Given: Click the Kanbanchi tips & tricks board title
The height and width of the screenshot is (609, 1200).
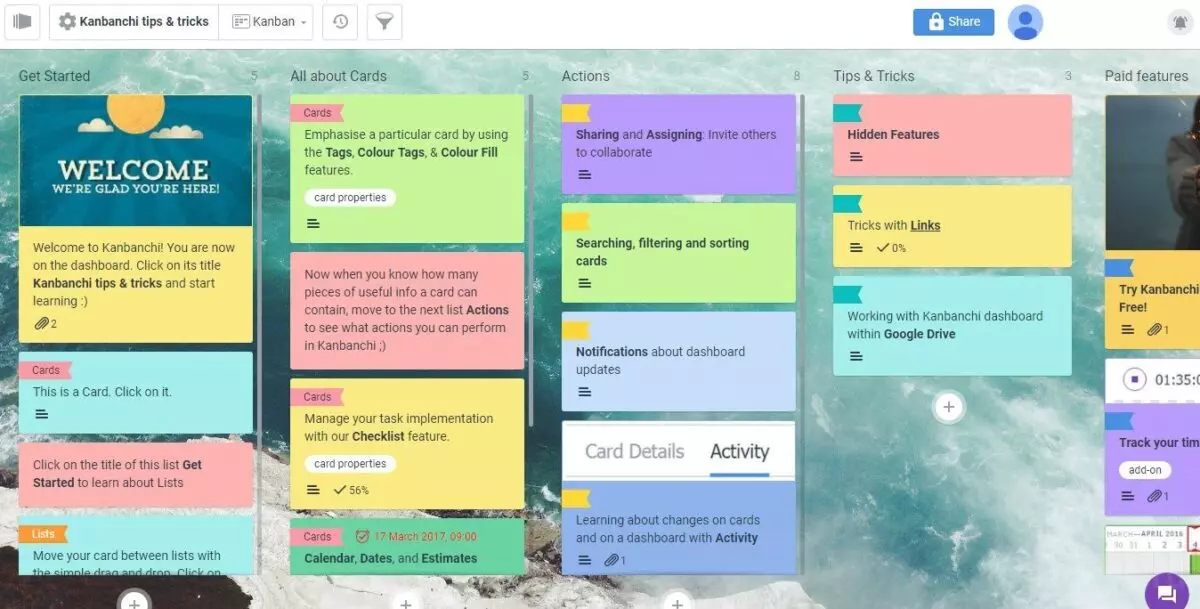Looking at the screenshot, I should (144, 21).
